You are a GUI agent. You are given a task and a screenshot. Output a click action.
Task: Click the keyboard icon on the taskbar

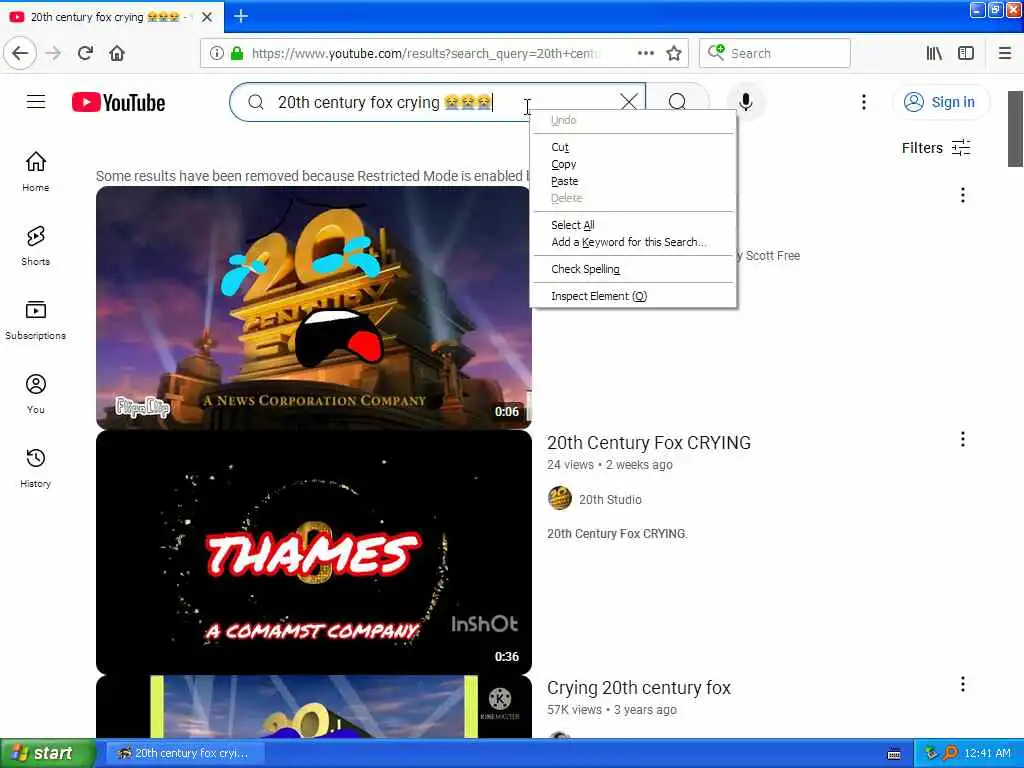[894, 754]
